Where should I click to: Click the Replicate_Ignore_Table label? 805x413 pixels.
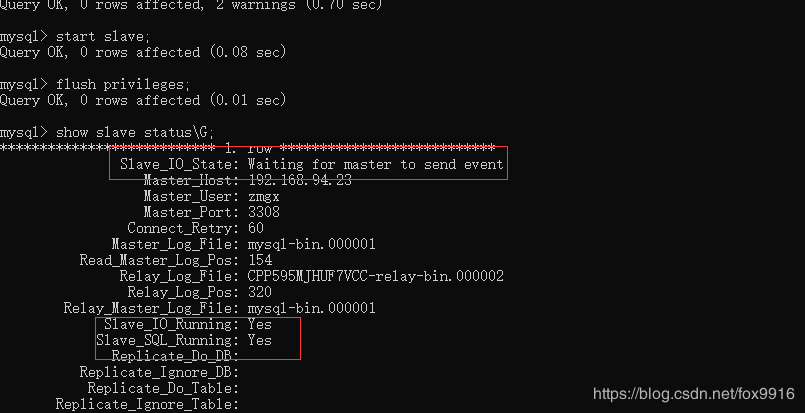point(147,404)
